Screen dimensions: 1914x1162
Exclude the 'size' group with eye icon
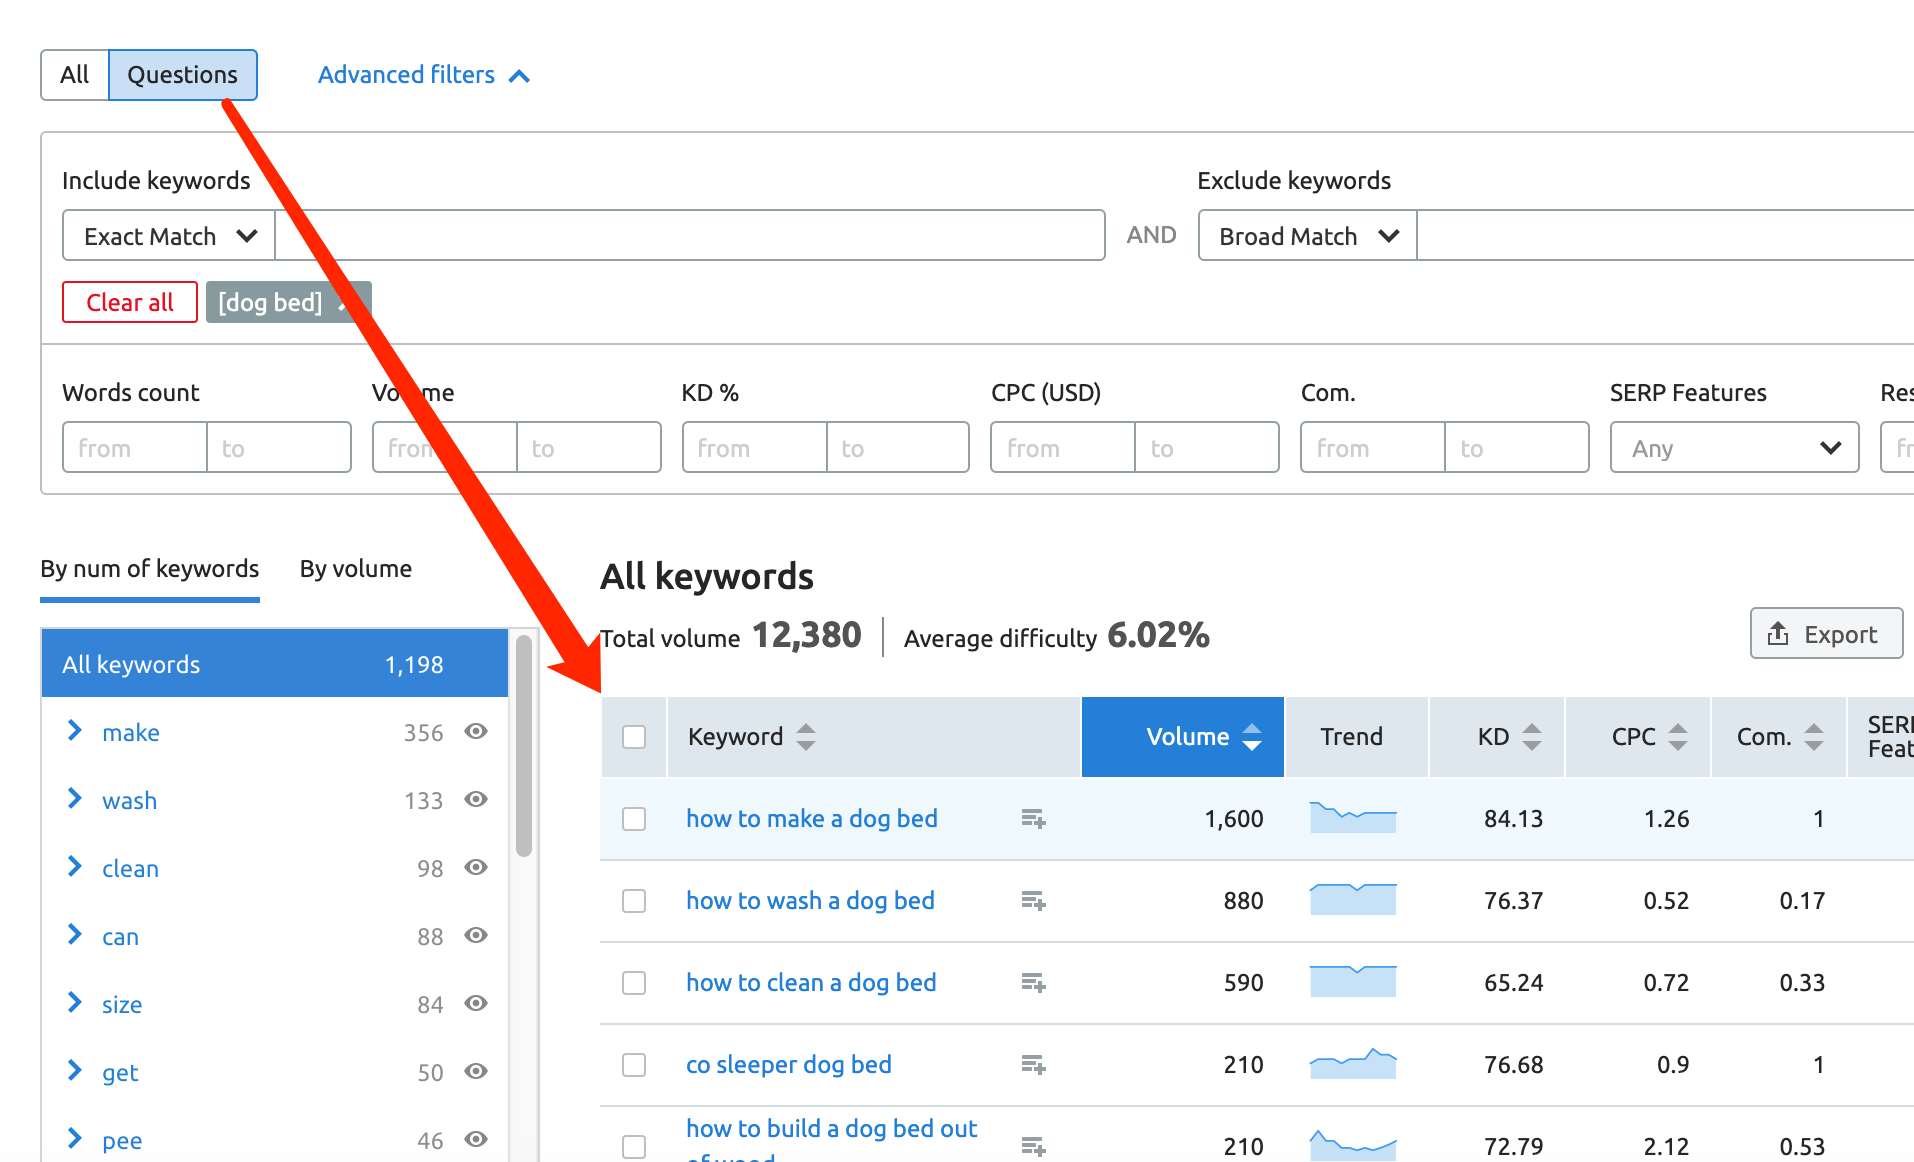click(476, 1003)
